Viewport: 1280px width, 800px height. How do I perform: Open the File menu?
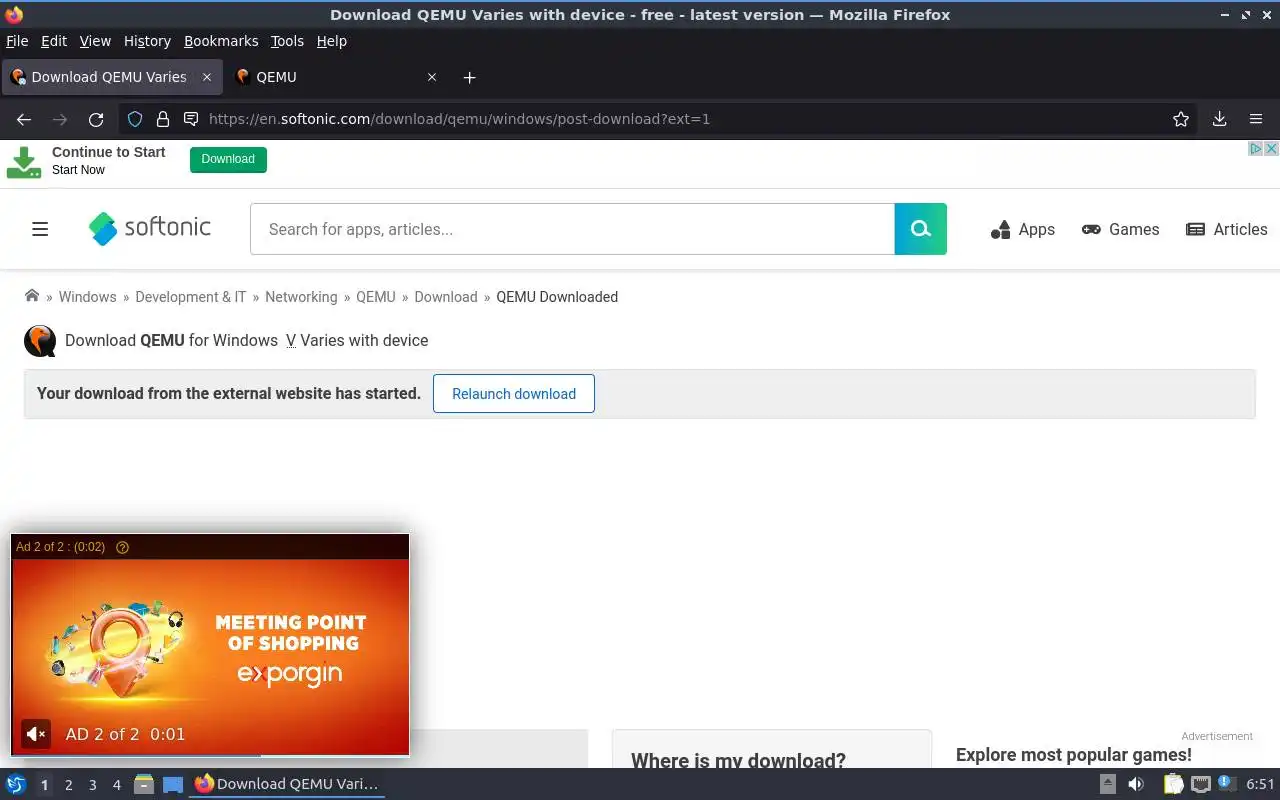(x=17, y=41)
